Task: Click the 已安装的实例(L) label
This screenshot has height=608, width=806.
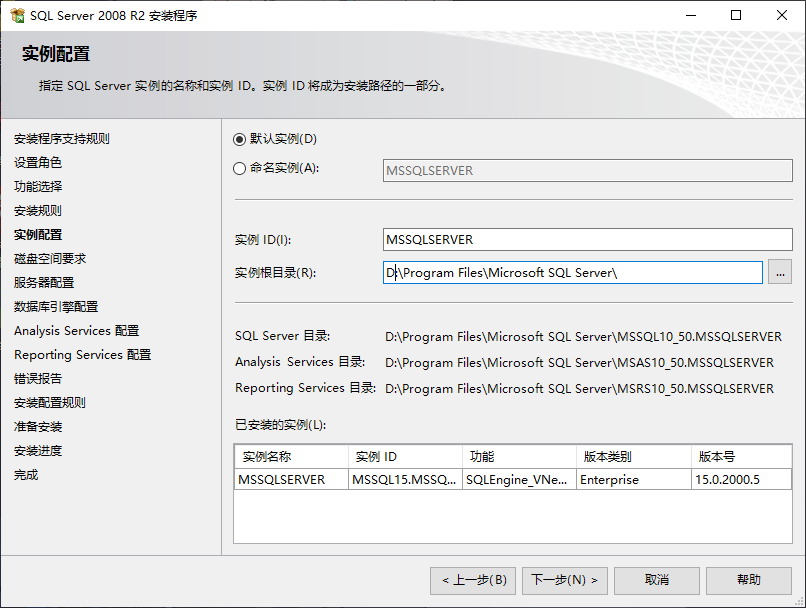Action: point(281,425)
